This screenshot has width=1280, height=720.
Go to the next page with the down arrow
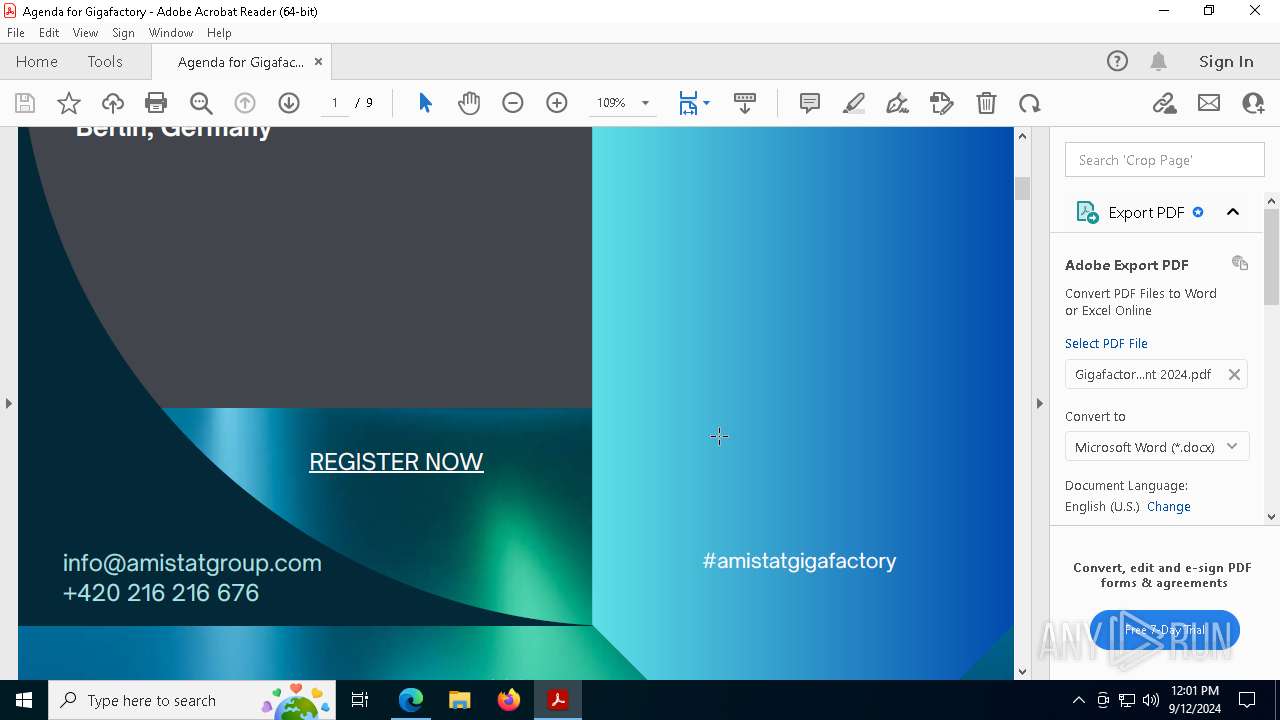(289, 103)
